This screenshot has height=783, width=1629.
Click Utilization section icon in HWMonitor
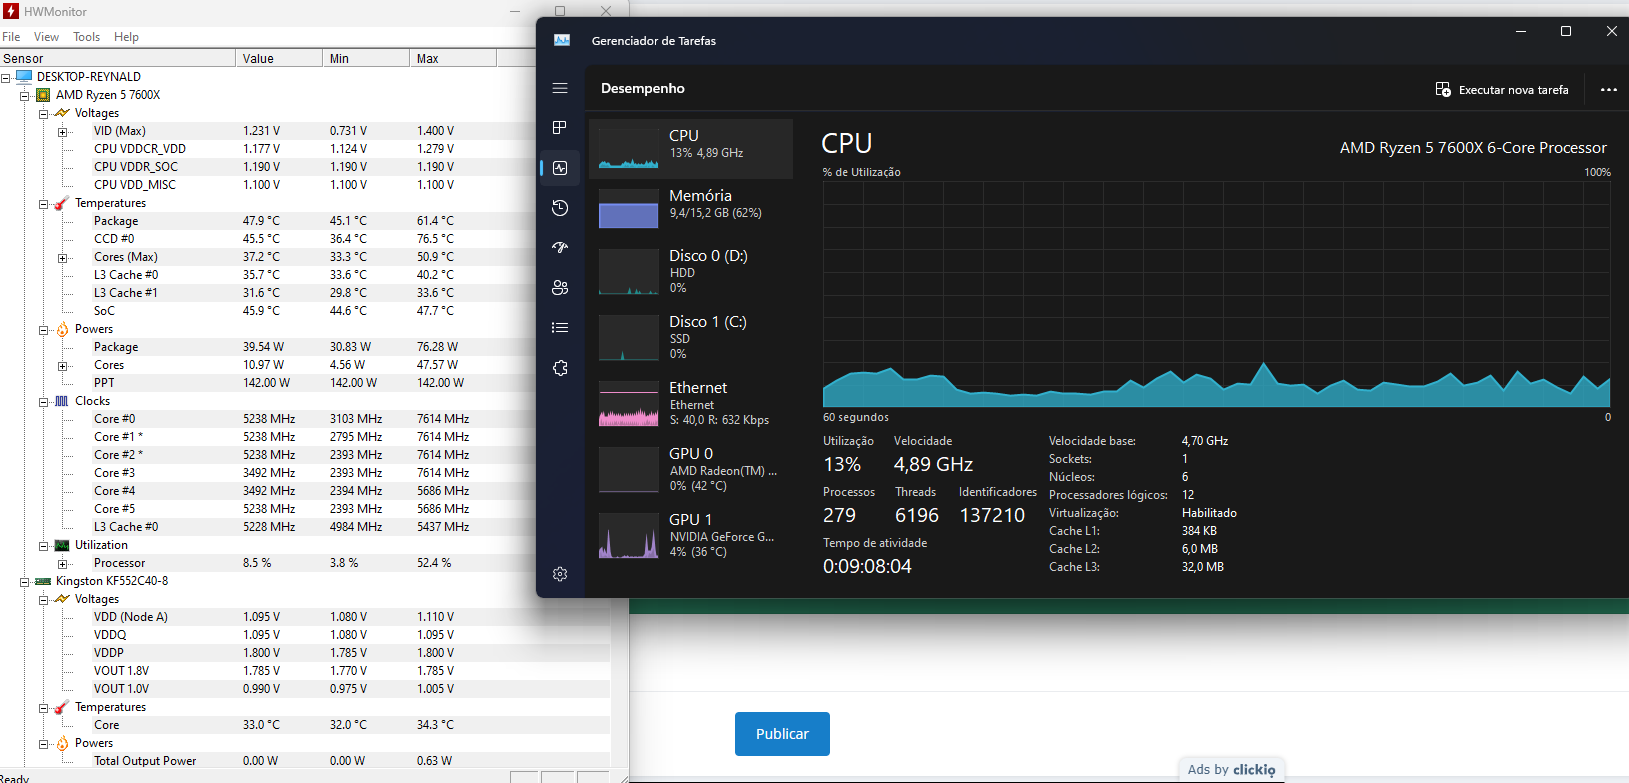(62, 545)
